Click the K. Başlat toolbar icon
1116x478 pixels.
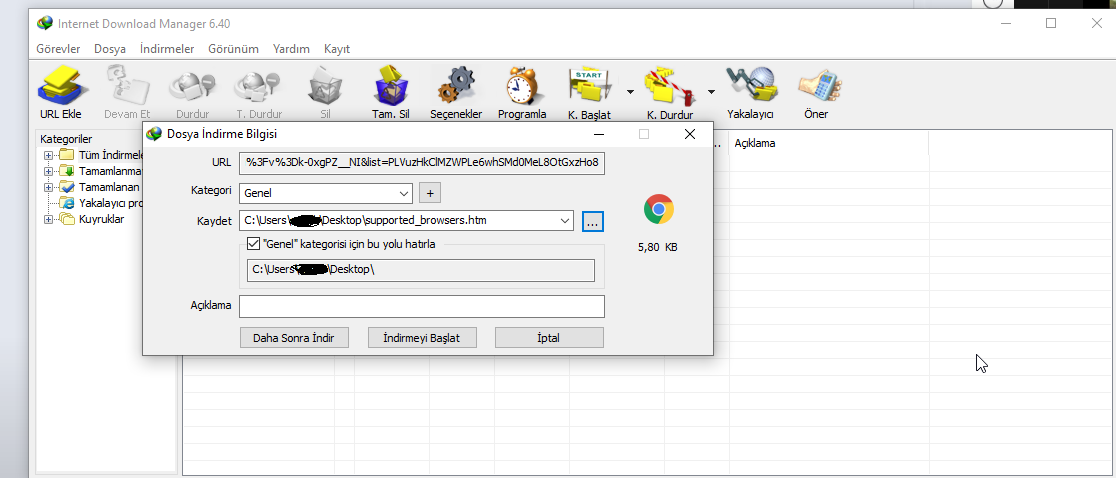point(589,85)
